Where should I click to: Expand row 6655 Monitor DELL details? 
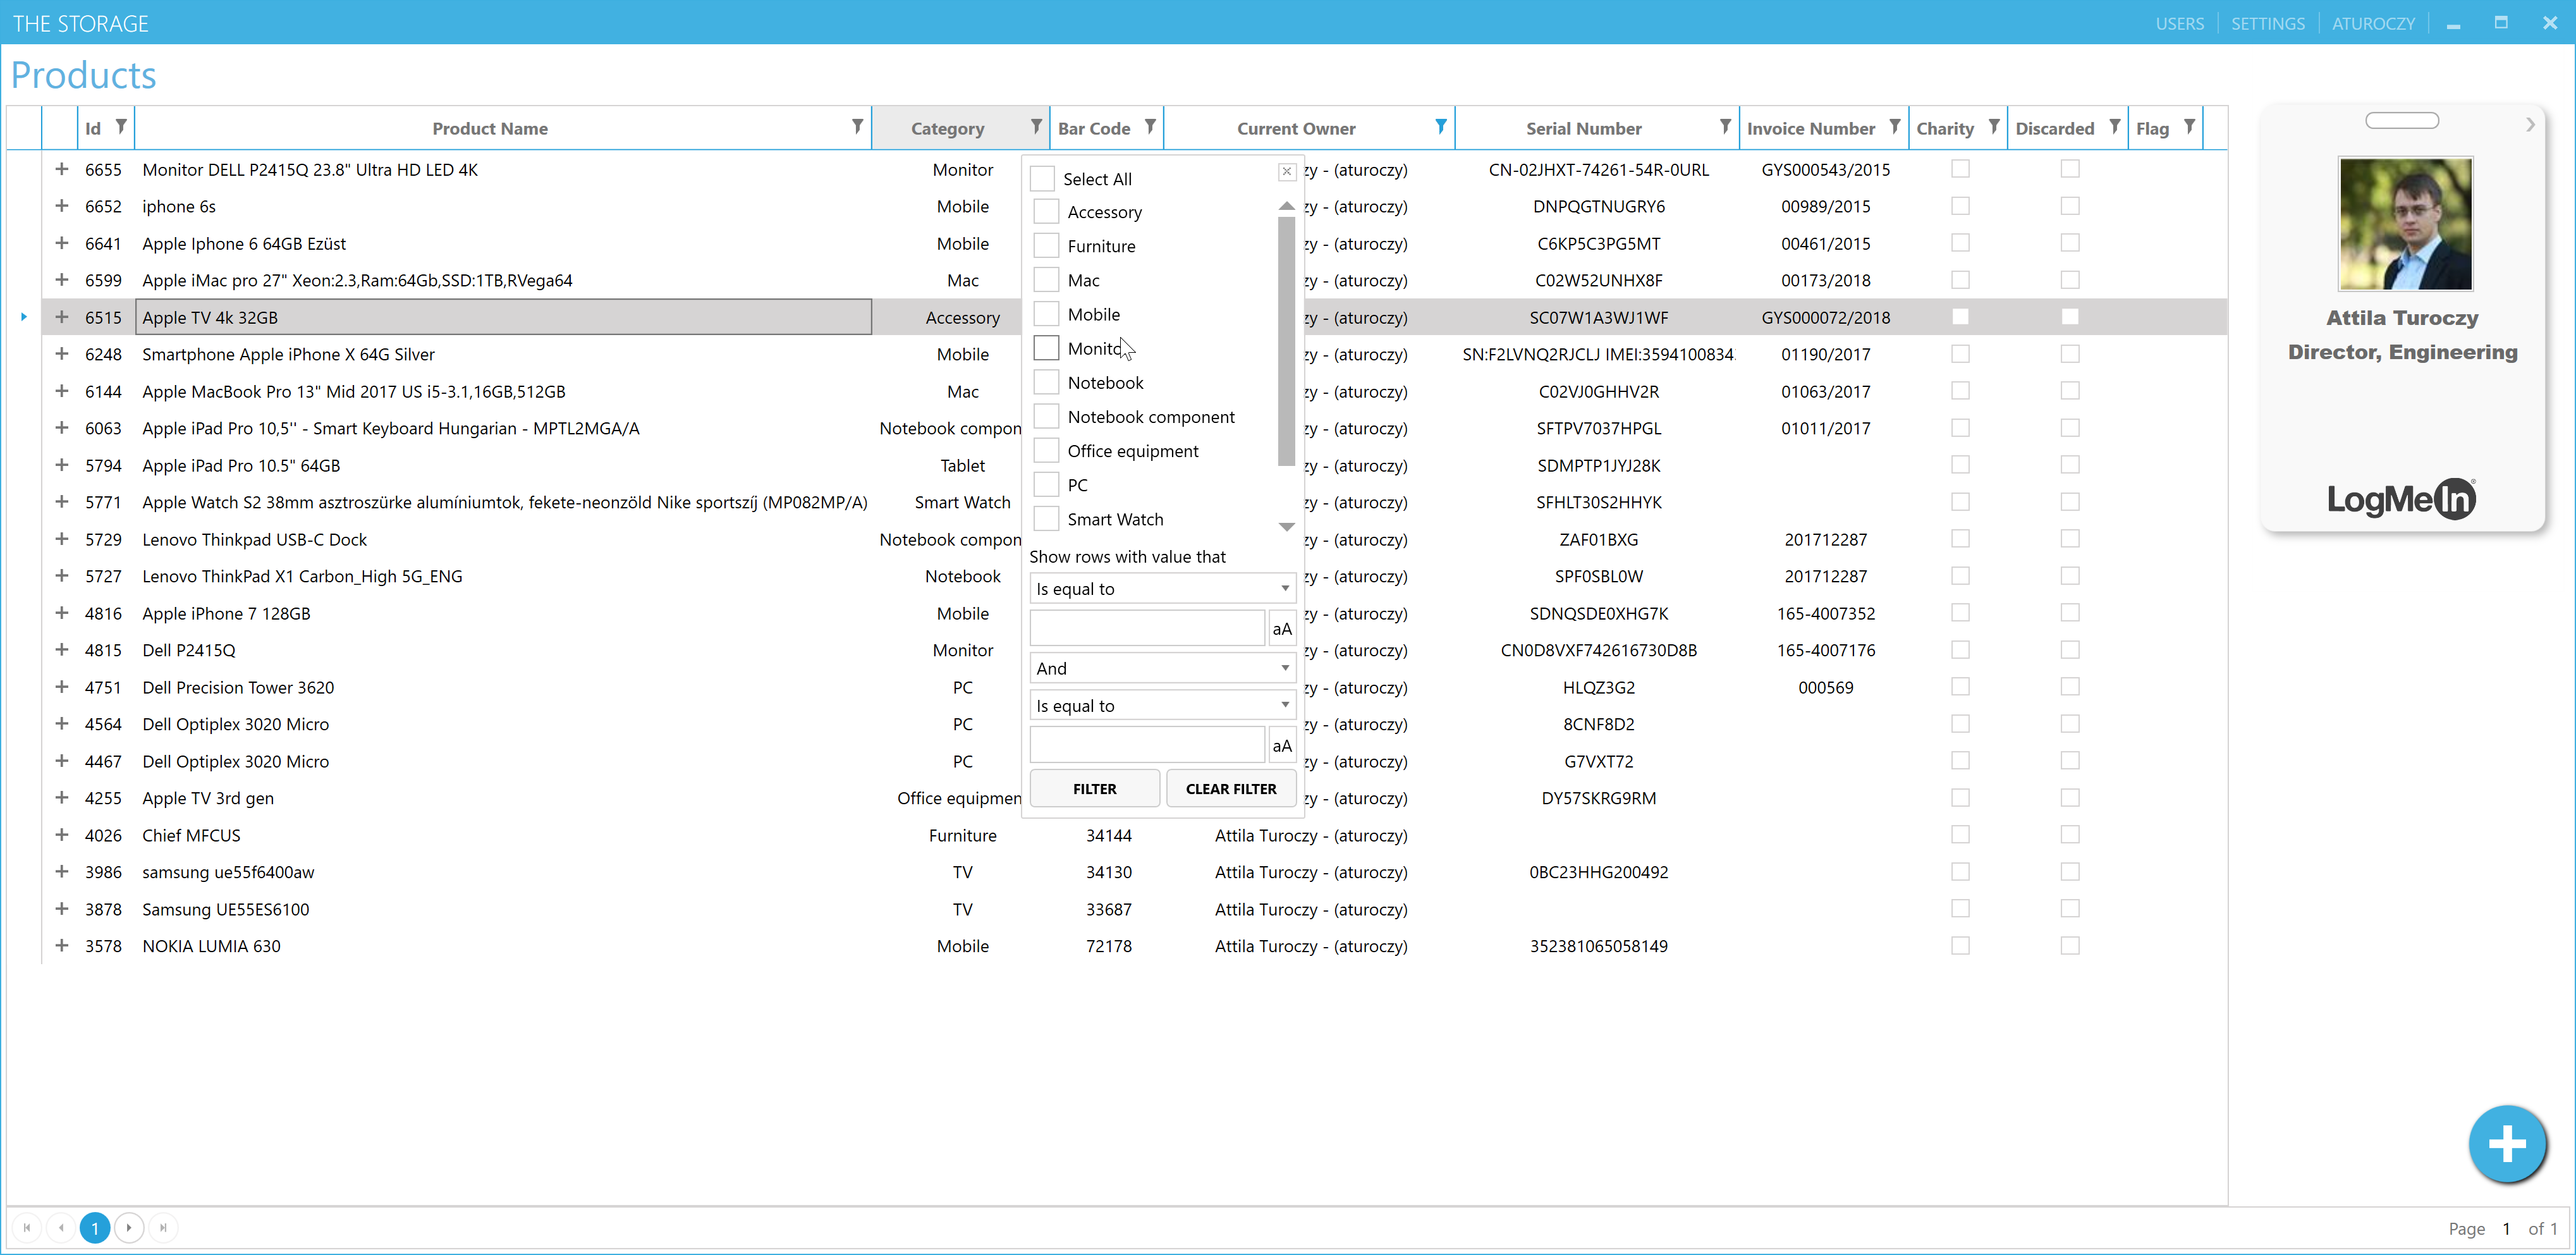pyautogui.click(x=62, y=169)
